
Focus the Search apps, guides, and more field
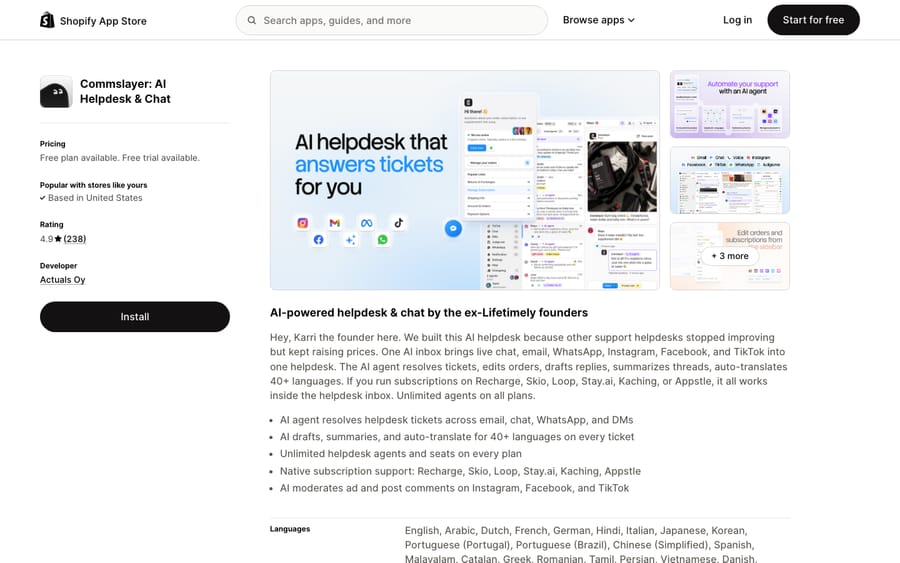point(391,20)
